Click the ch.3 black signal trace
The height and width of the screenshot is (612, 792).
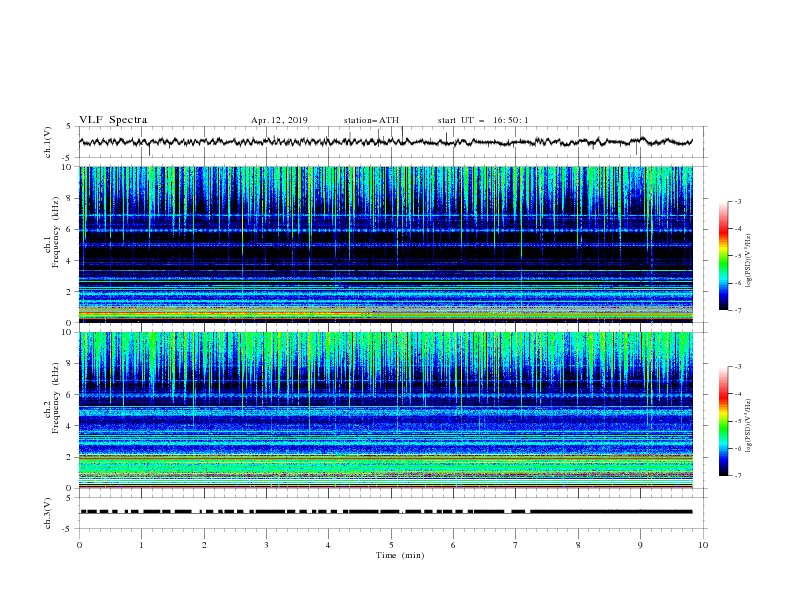[386, 512]
